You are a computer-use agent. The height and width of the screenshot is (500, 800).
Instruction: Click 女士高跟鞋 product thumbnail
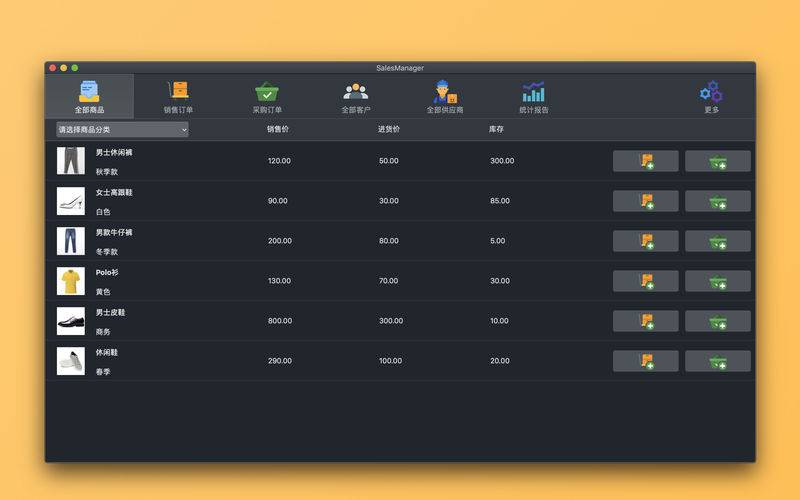tap(71, 201)
